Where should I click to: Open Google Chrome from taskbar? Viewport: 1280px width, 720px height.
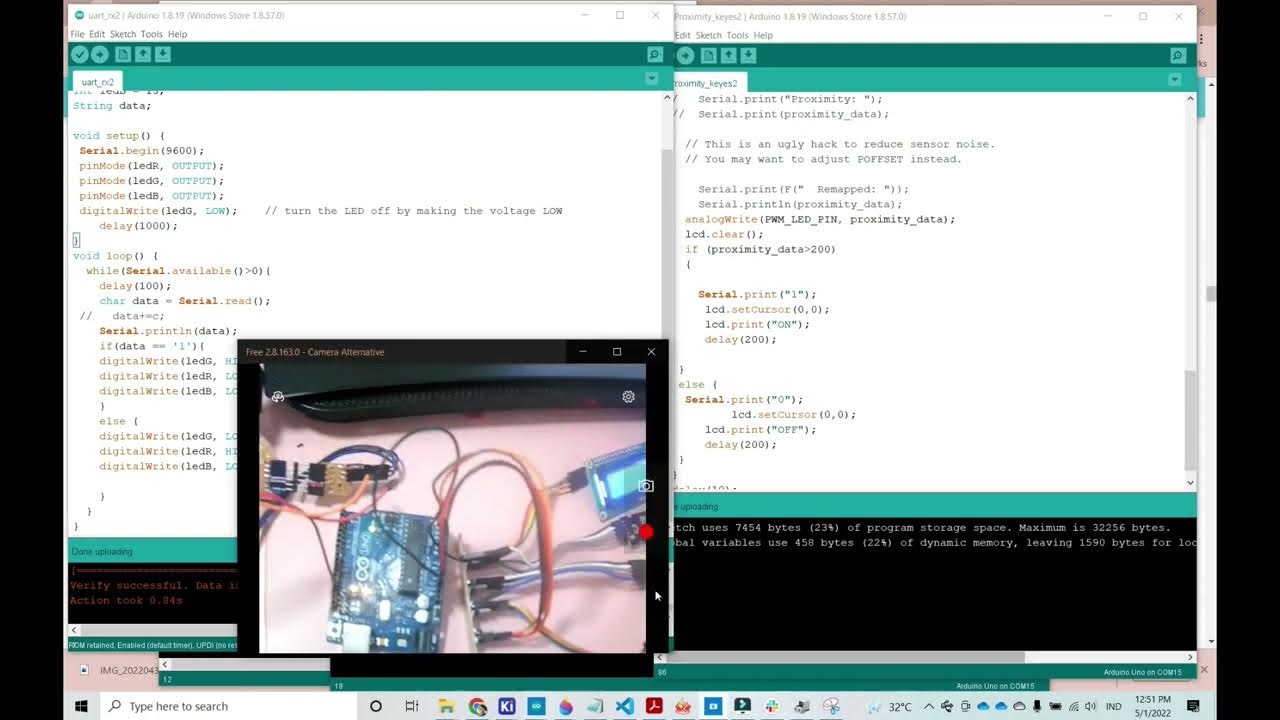[477, 706]
